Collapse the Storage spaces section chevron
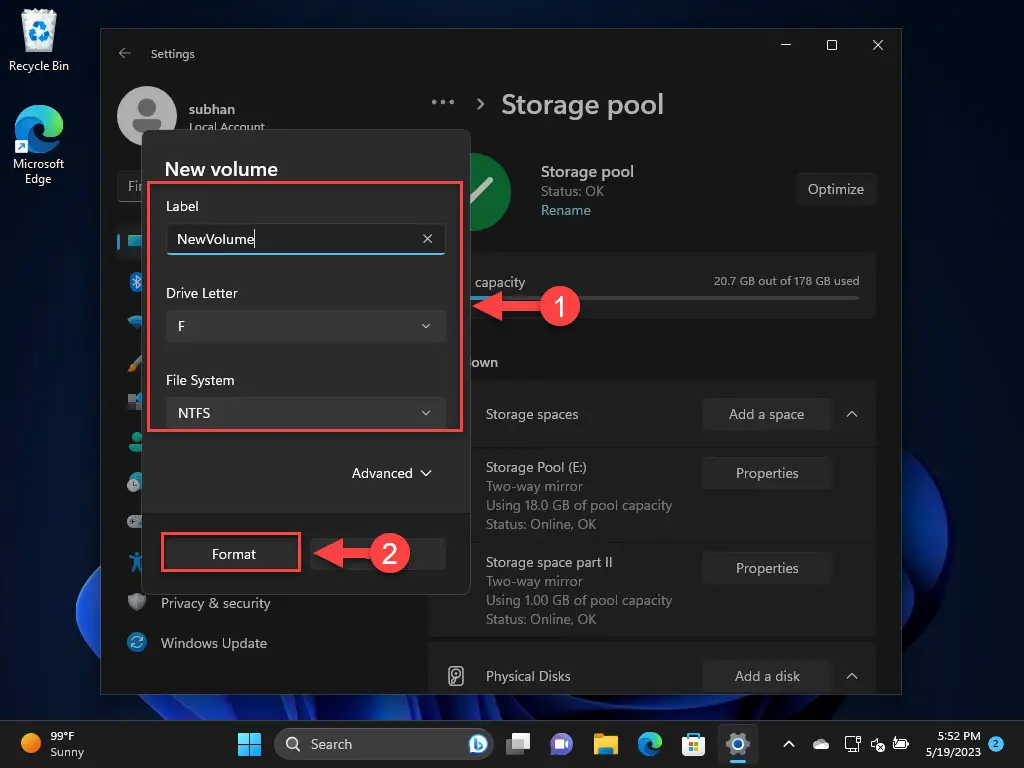1024x768 pixels. tap(852, 414)
